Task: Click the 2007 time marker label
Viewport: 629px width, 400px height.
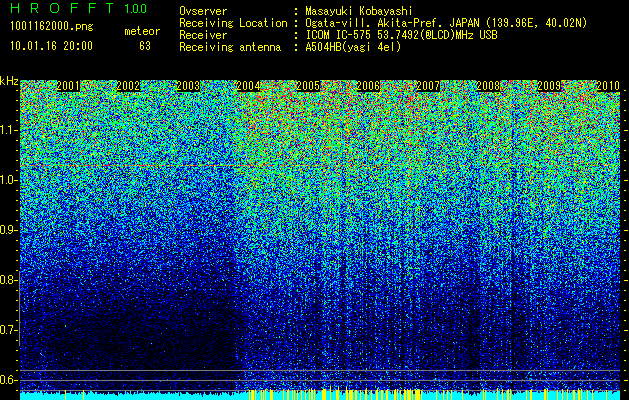Action: [x=428, y=86]
